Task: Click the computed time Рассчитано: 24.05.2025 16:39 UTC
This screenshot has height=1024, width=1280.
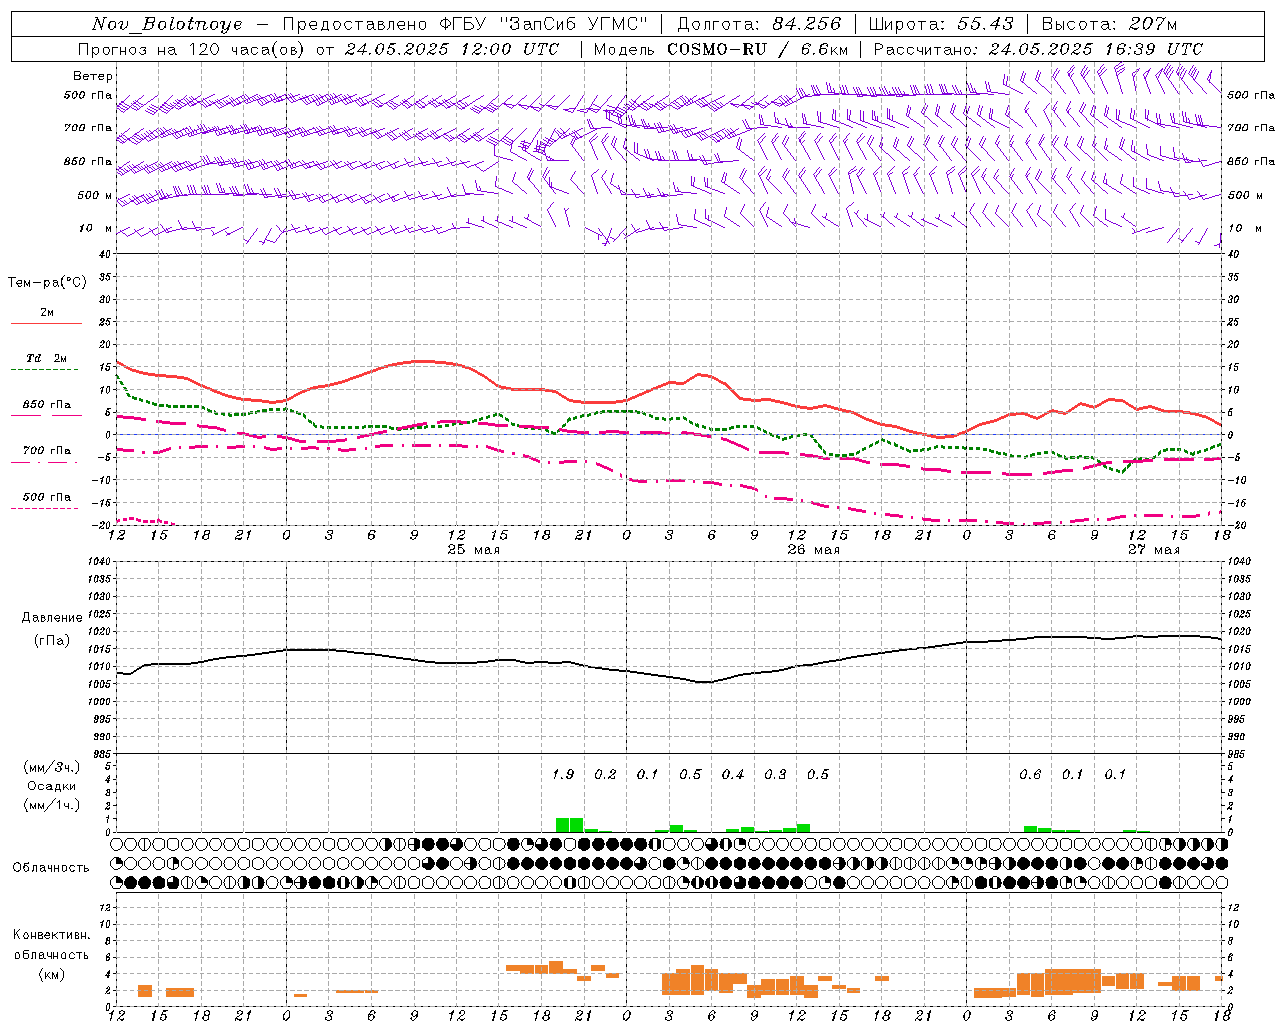Action: tap(1038, 49)
